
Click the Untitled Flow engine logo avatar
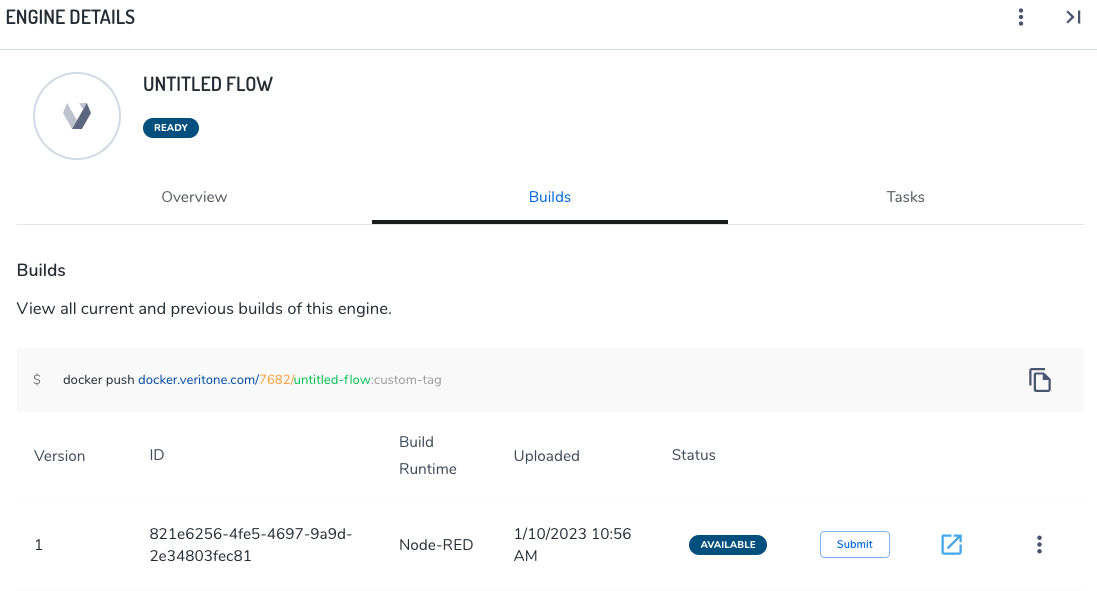[77, 116]
